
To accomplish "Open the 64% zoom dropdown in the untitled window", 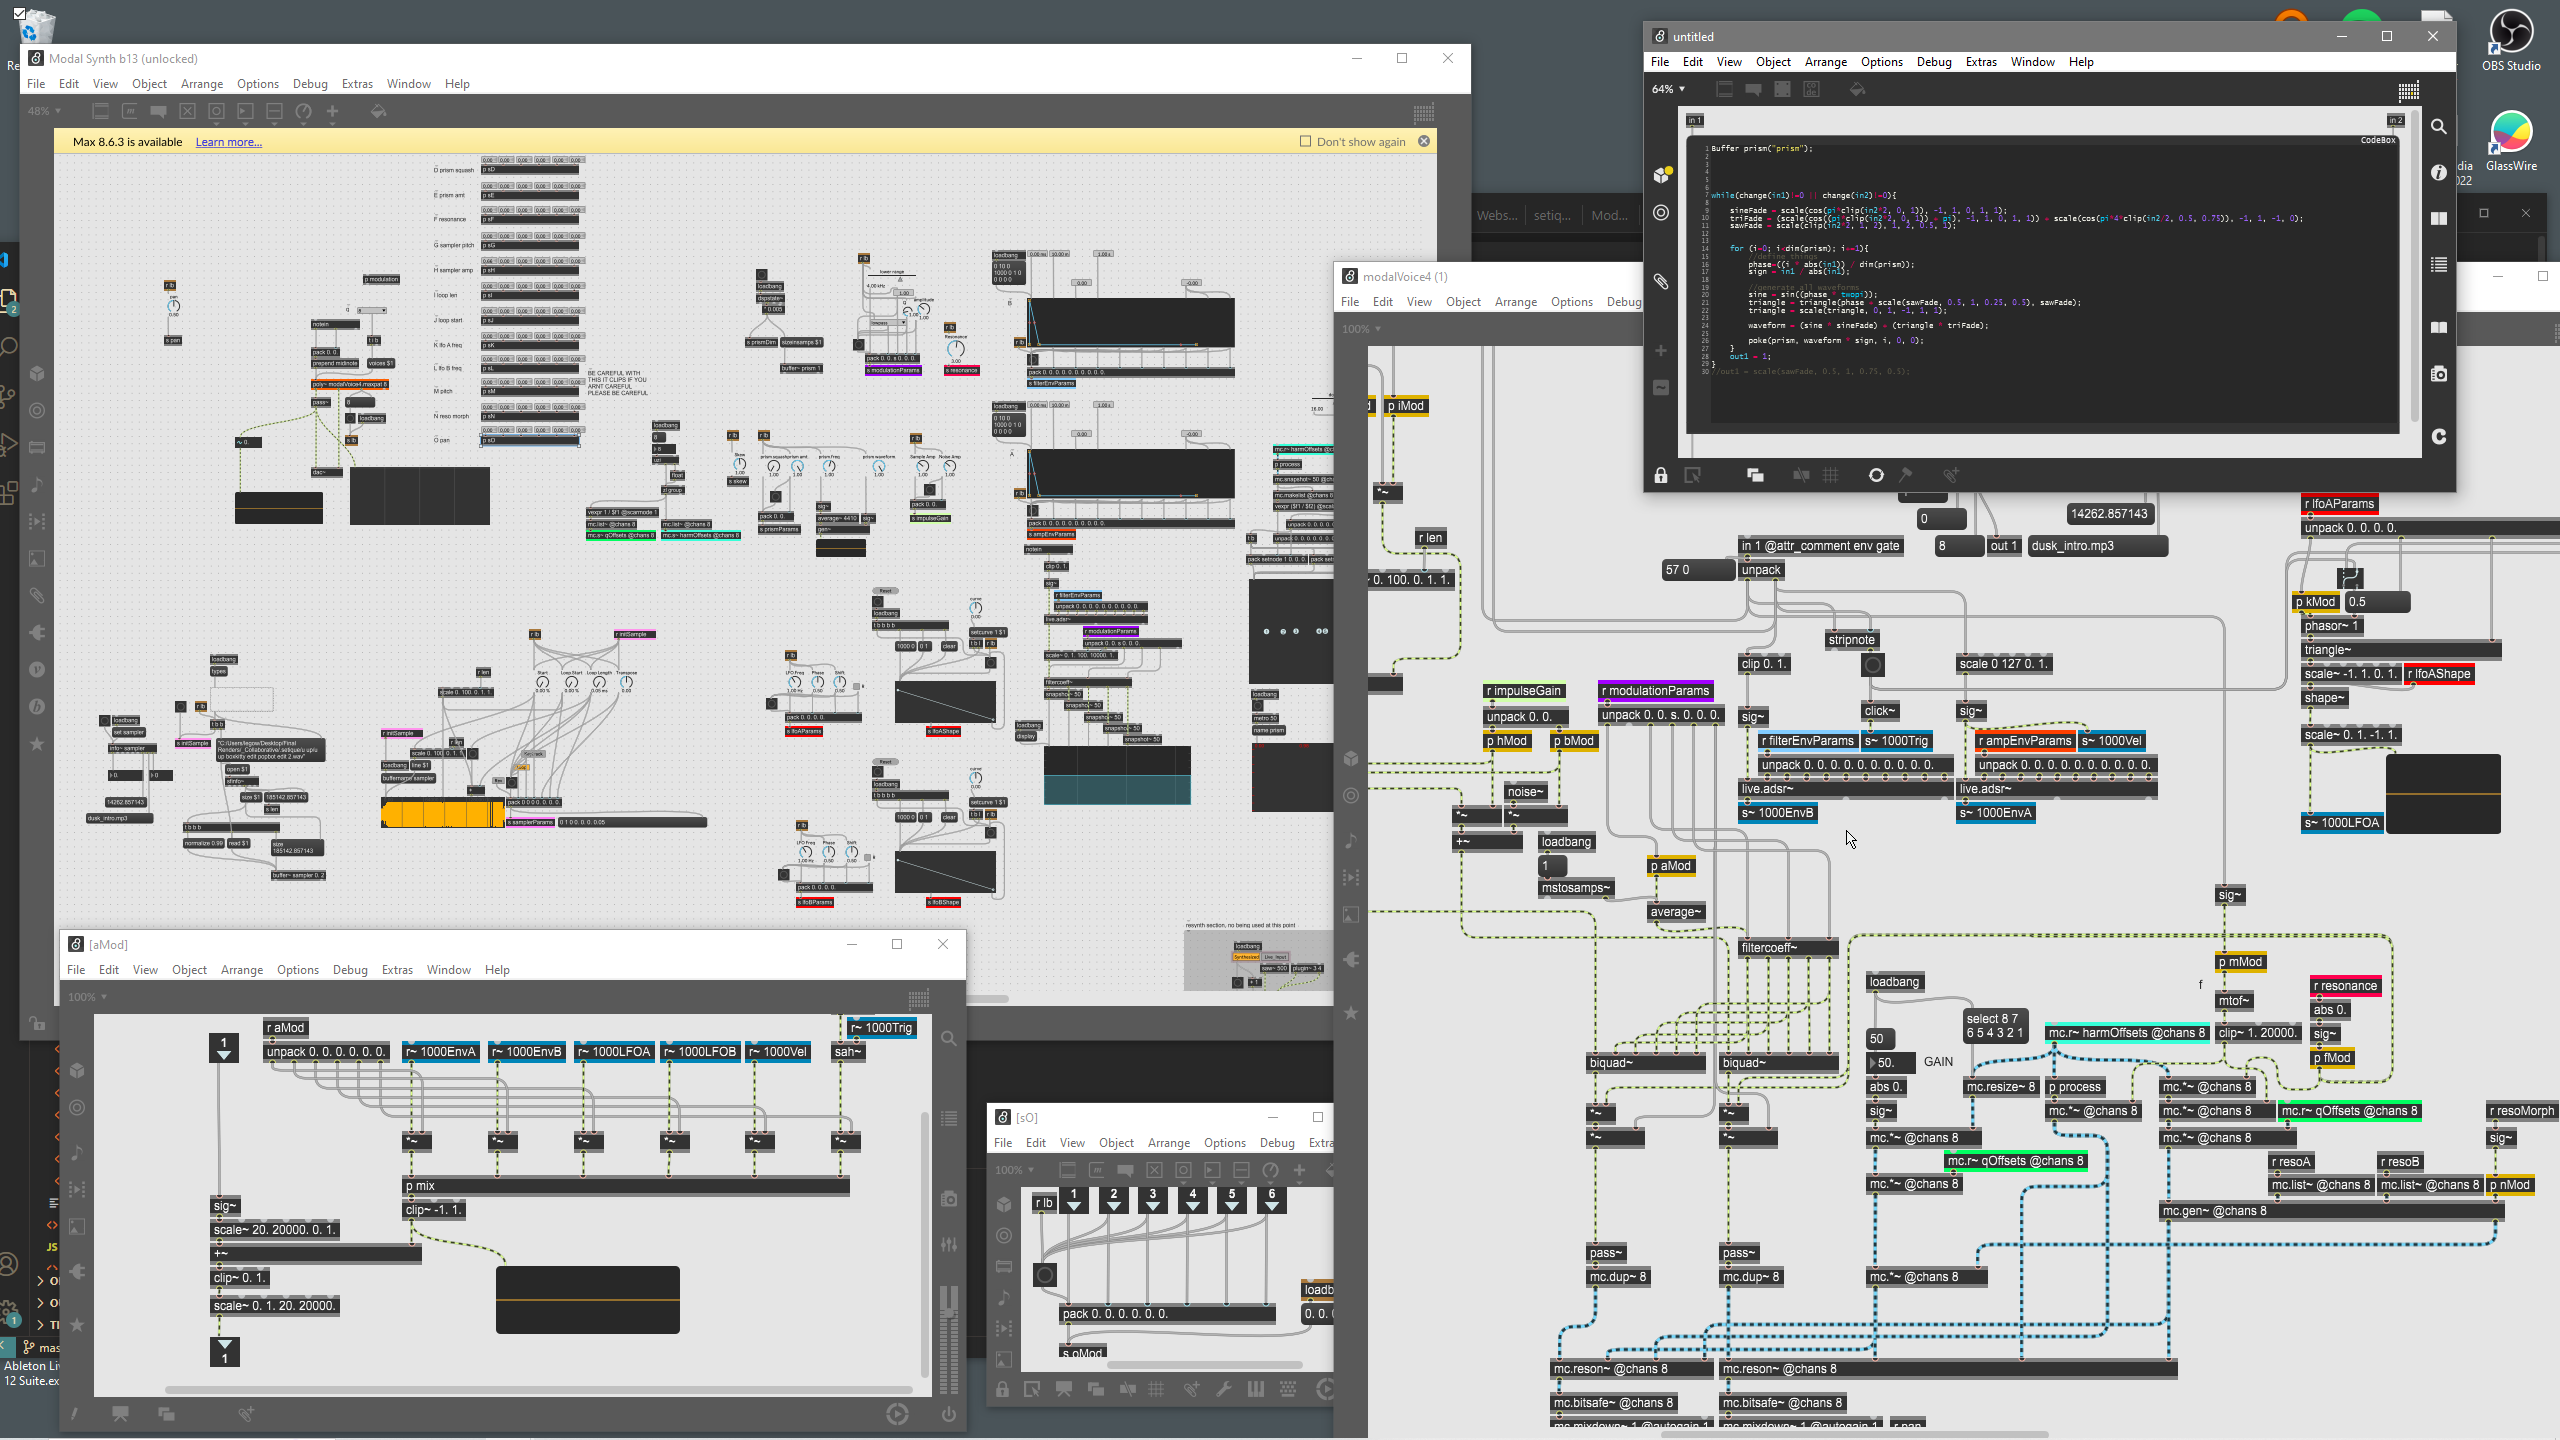I will click(x=1669, y=89).
